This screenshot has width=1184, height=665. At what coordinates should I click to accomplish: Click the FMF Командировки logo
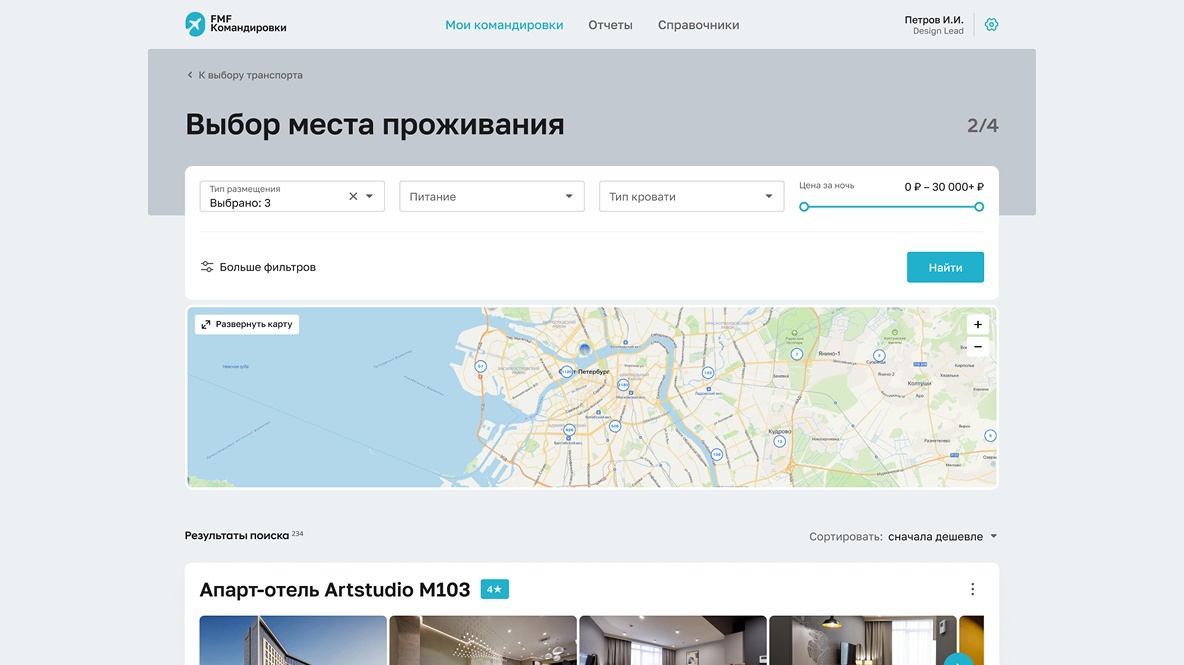pyautogui.click(x=235, y=24)
